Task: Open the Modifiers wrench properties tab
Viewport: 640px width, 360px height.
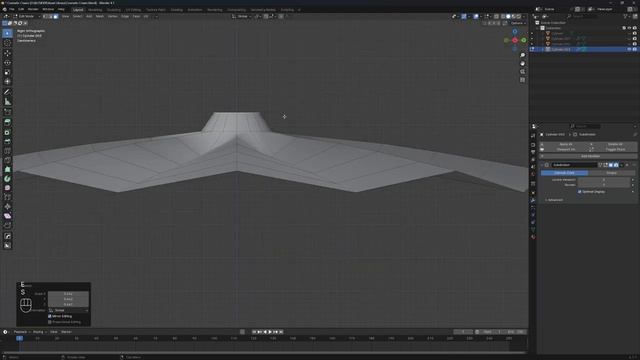Action: (x=533, y=200)
